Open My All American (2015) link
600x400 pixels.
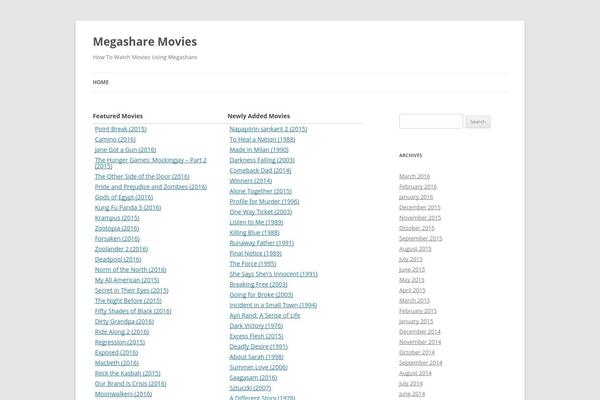[127, 280]
